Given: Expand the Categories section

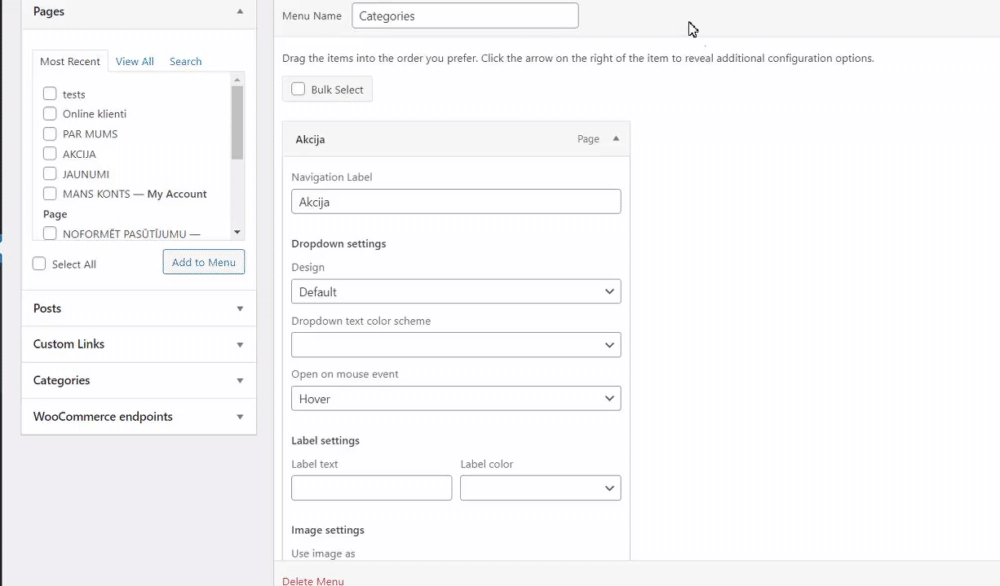Looking at the screenshot, I should point(240,381).
